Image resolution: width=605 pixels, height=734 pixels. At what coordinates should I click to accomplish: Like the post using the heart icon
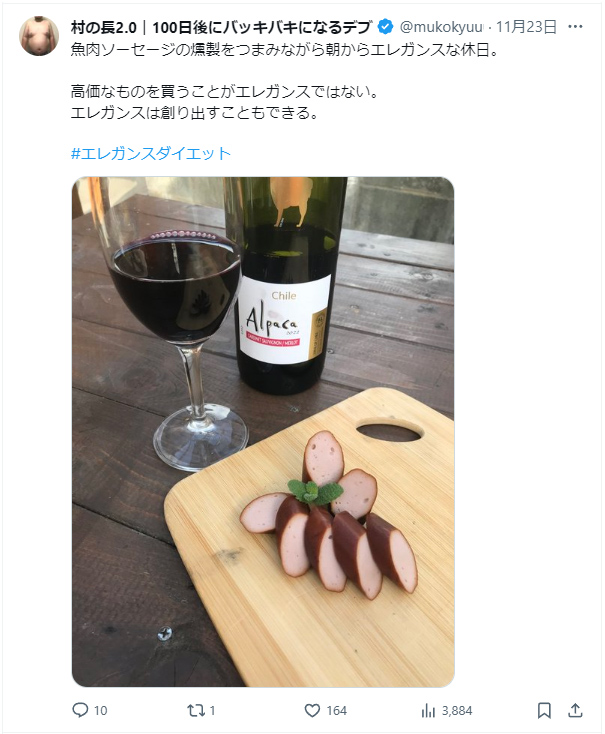click(312, 711)
